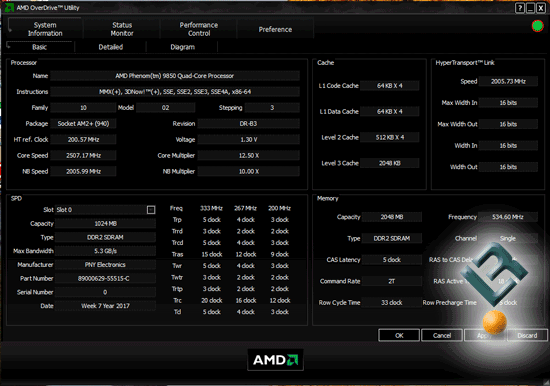Open the Diagram sub-tab

pyautogui.click(x=182, y=47)
